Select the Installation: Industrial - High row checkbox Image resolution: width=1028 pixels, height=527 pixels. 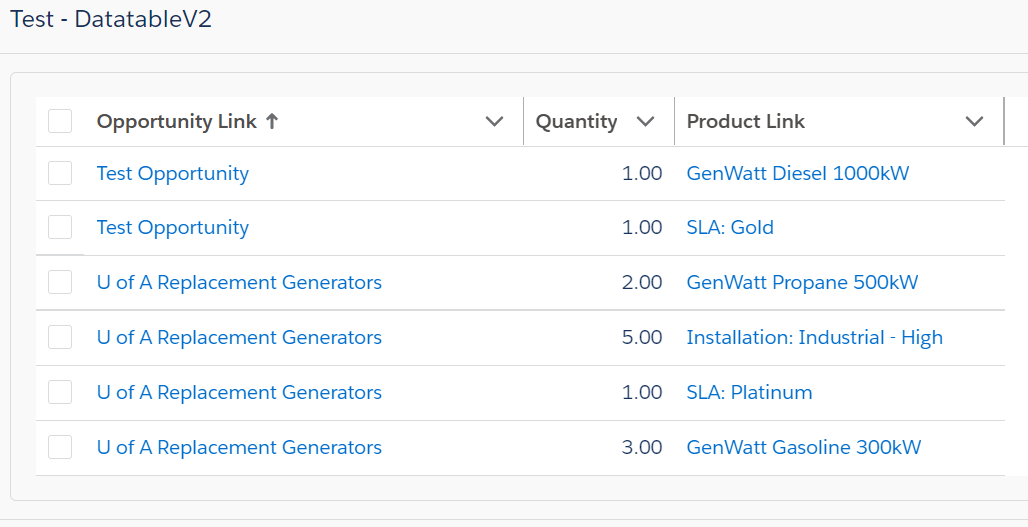click(x=60, y=337)
